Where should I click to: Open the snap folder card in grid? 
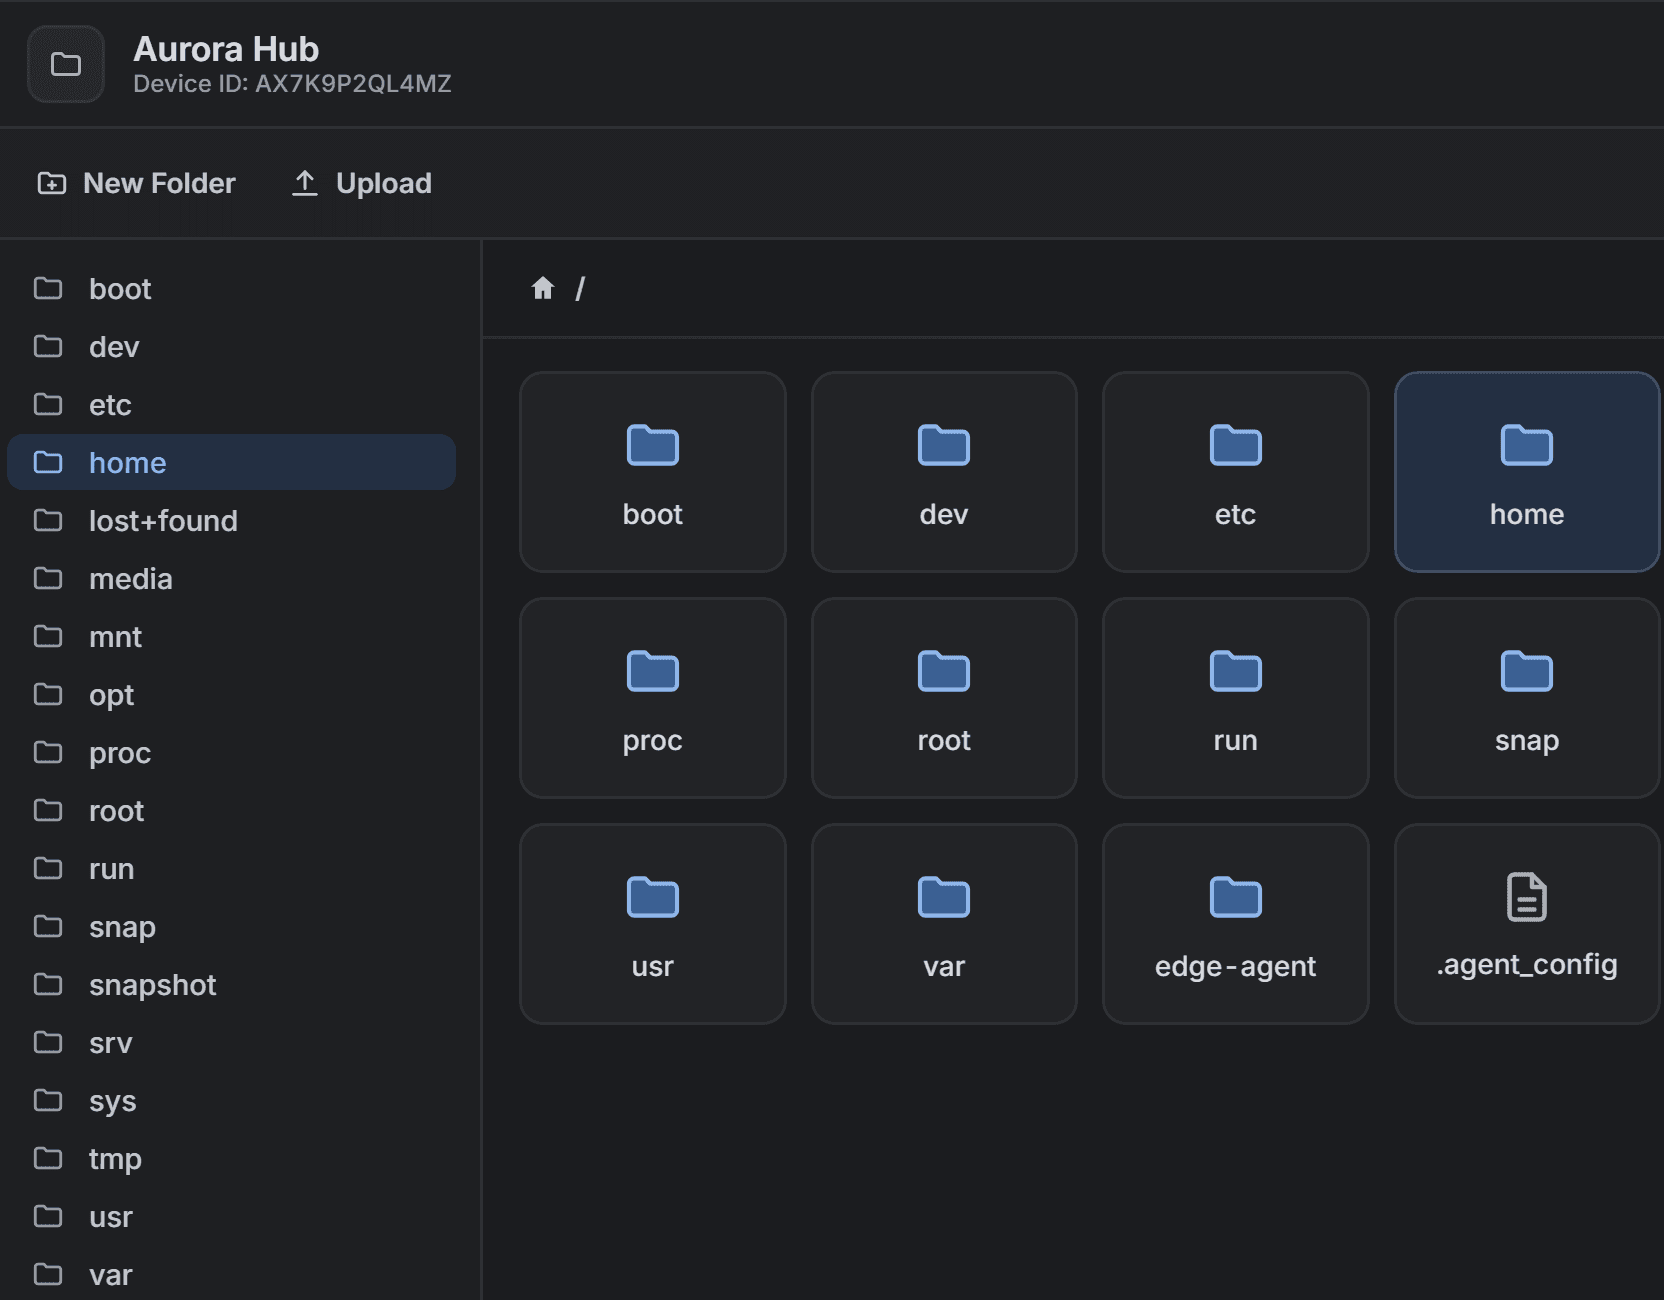click(1527, 698)
